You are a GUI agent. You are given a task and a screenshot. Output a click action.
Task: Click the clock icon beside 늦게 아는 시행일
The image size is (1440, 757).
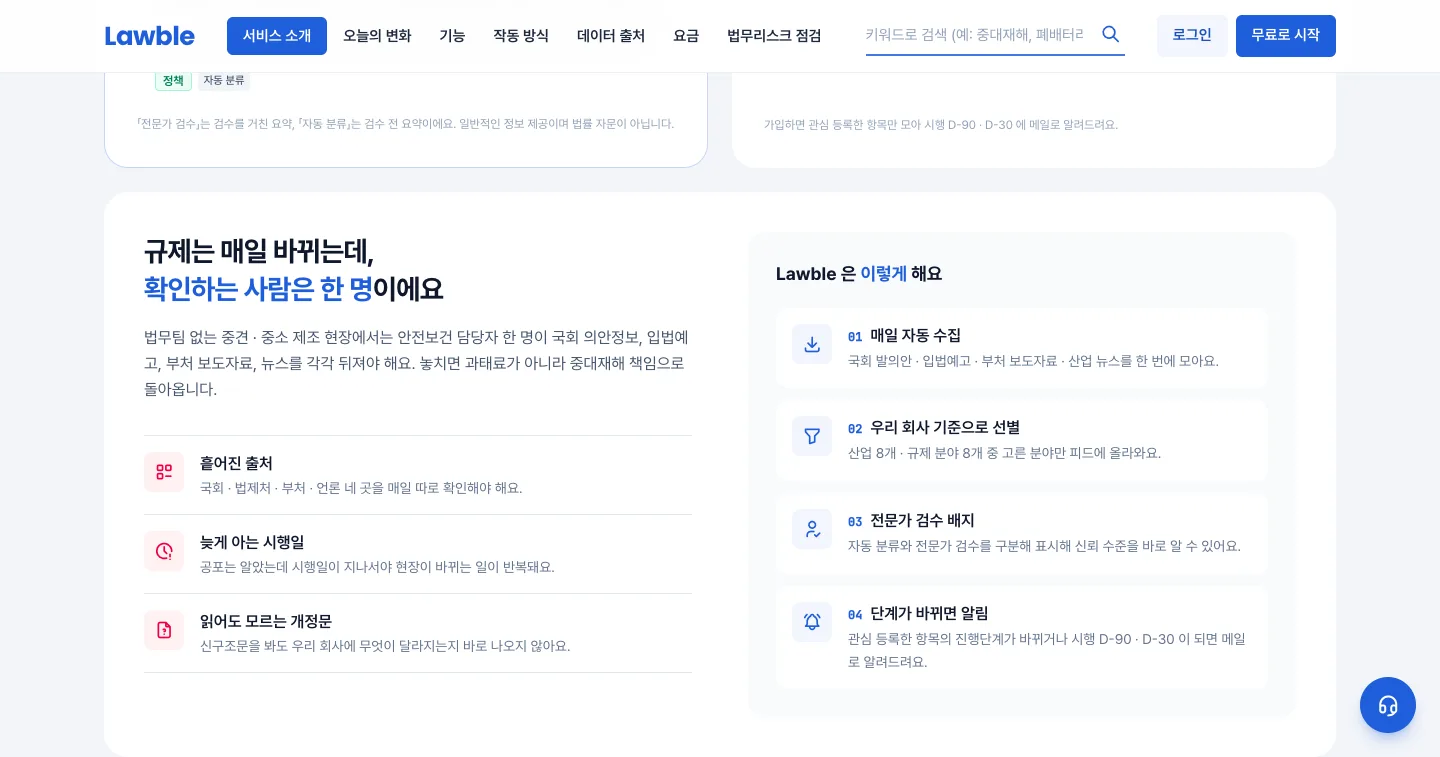(164, 551)
